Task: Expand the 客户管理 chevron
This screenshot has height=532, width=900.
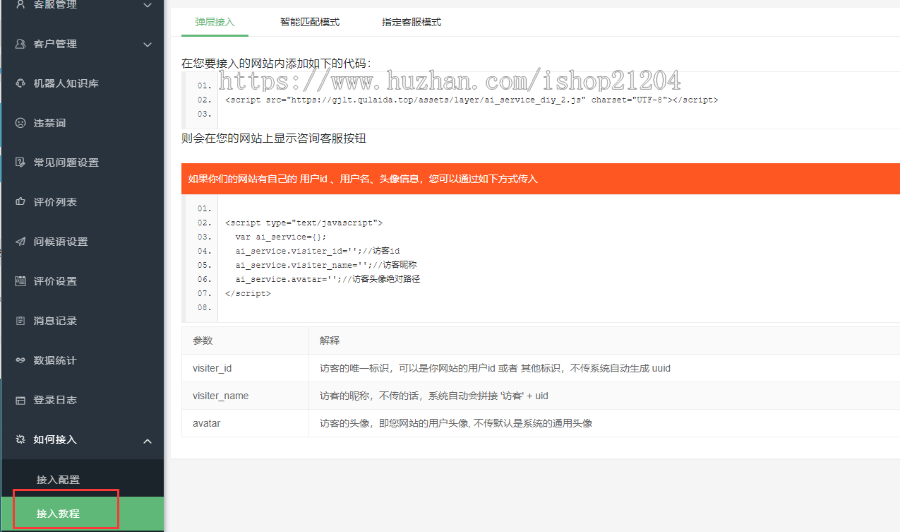Action: point(148,44)
